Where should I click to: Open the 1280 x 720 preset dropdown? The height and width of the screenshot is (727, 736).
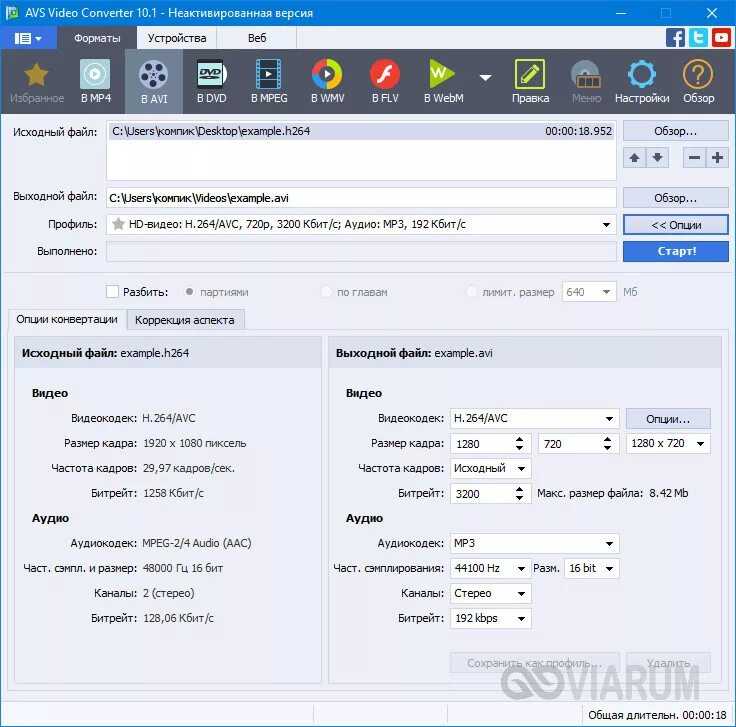[x=668, y=444]
